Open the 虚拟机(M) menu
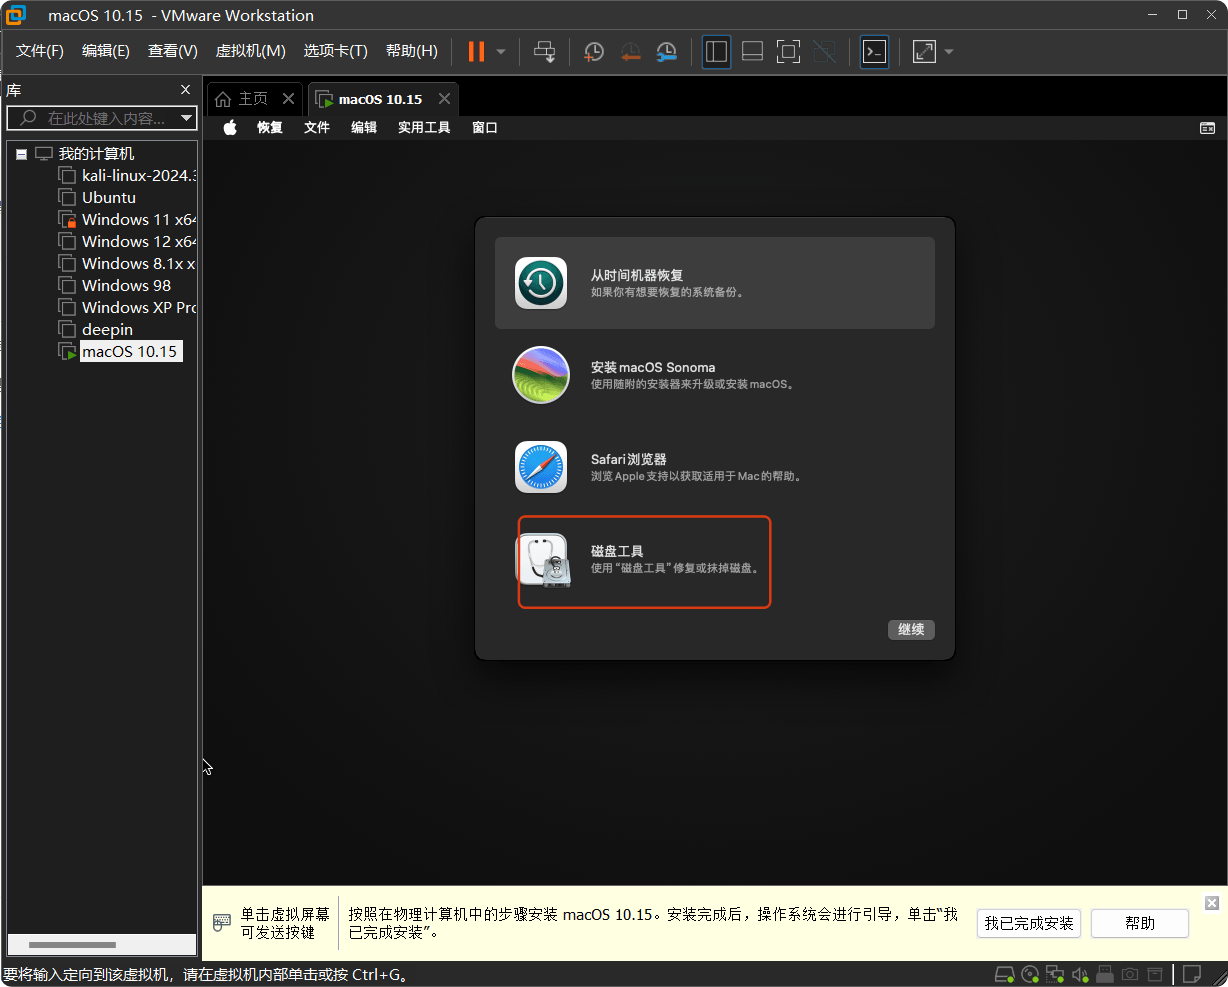The width and height of the screenshot is (1228, 987). (x=249, y=50)
